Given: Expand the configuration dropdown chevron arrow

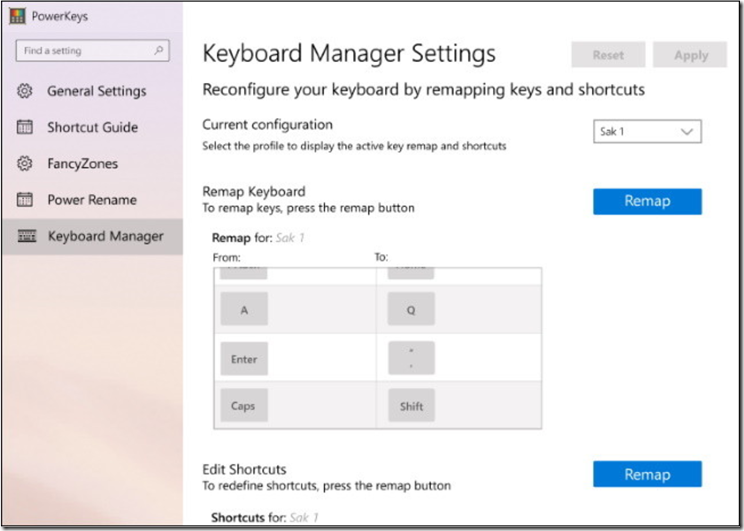Looking at the screenshot, I should [686, 131].
